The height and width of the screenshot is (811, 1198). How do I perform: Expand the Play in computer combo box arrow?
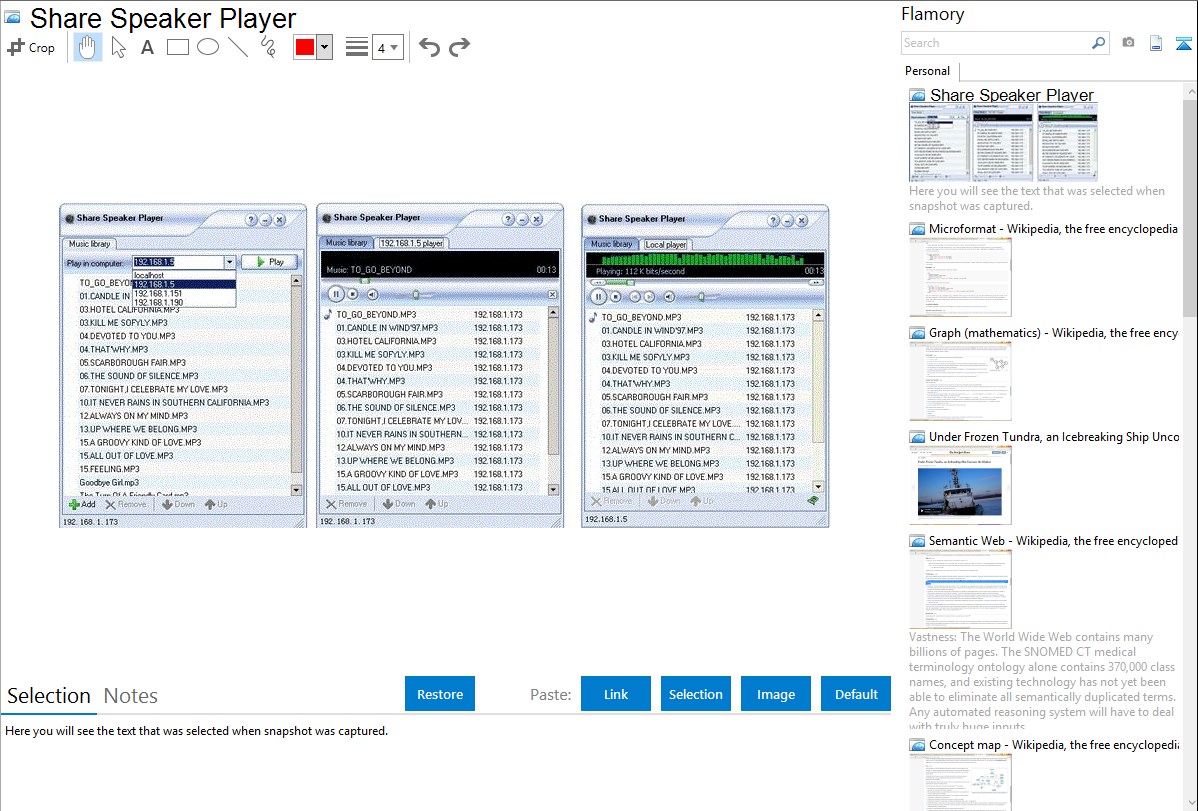229,262
